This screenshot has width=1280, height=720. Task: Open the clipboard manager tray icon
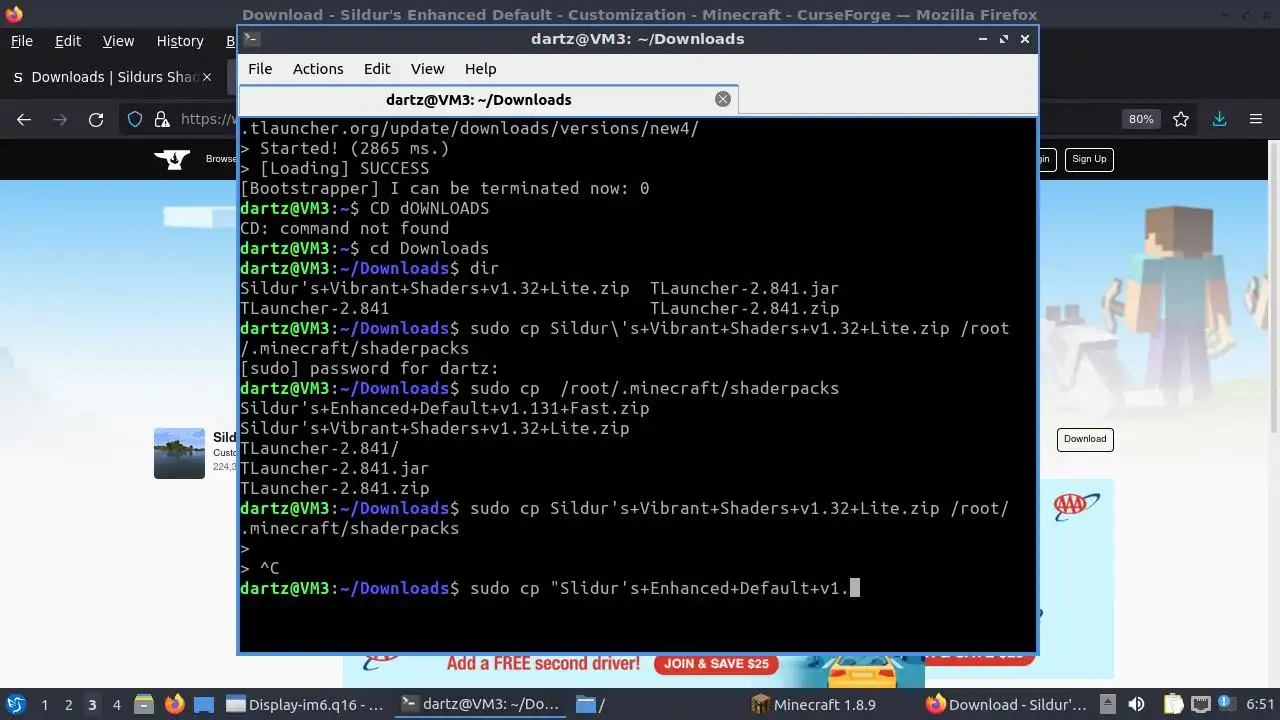click(1174, 704)
